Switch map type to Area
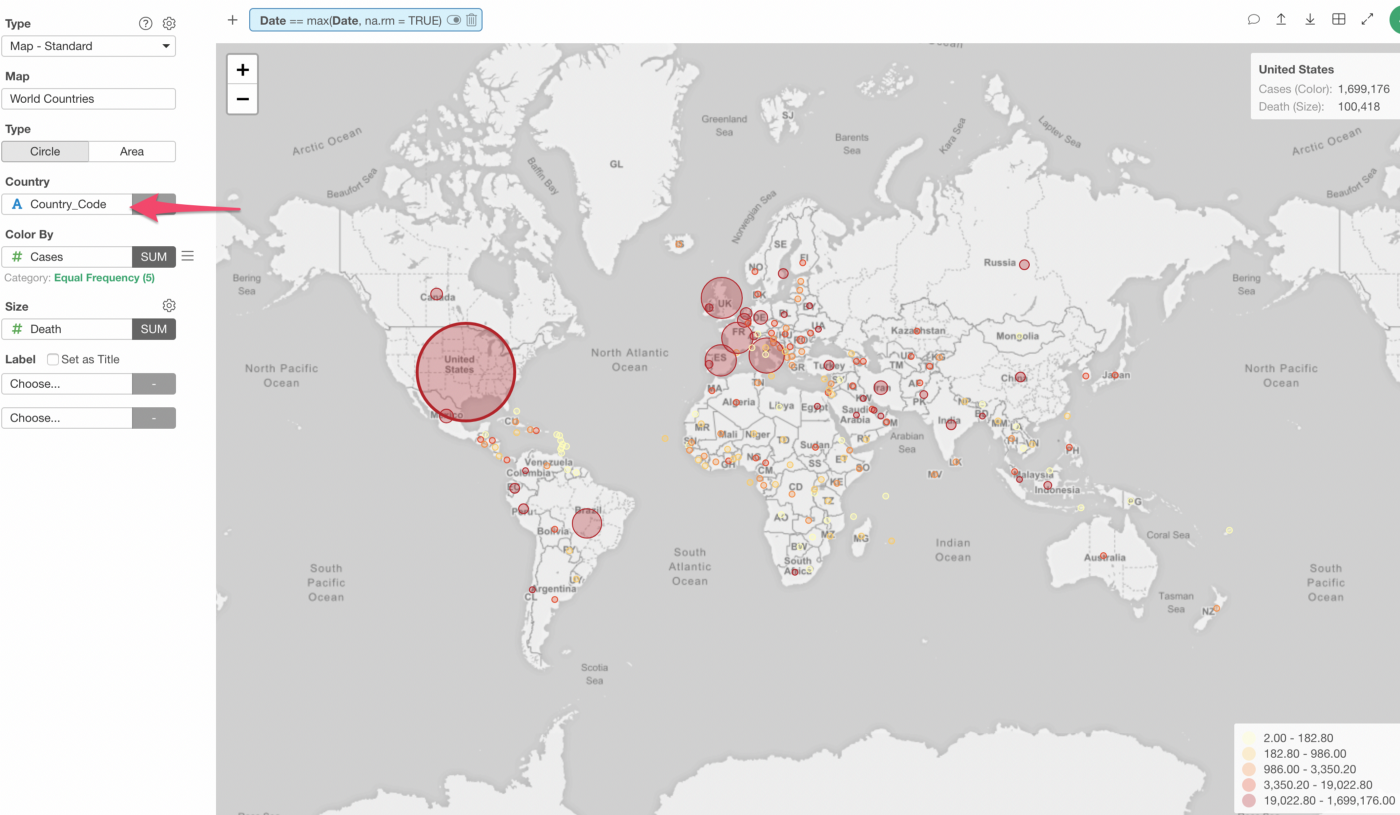The height and width of the screenshot is (815, 1400). 132,152
